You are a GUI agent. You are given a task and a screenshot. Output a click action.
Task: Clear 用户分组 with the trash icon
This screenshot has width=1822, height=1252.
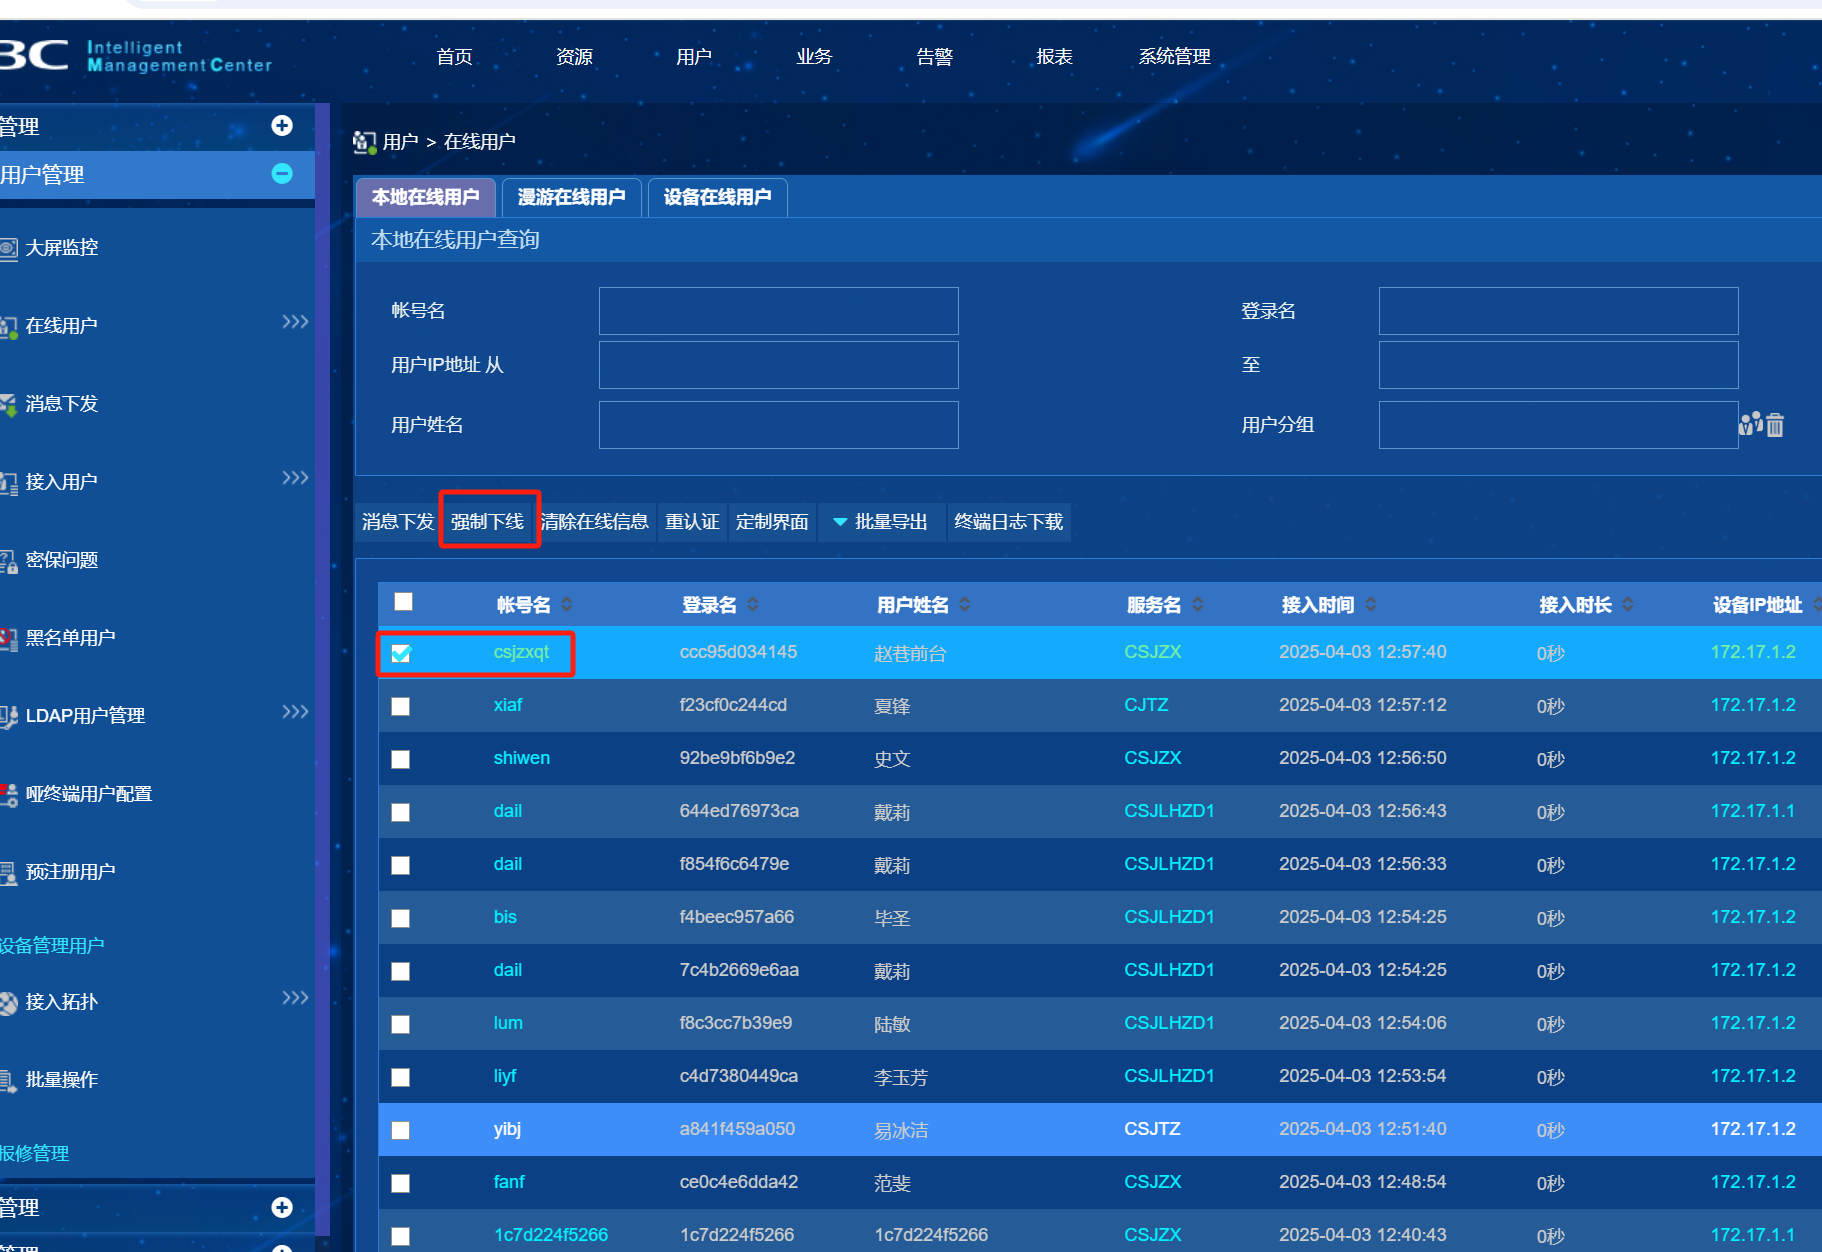tap(1775, 425)
